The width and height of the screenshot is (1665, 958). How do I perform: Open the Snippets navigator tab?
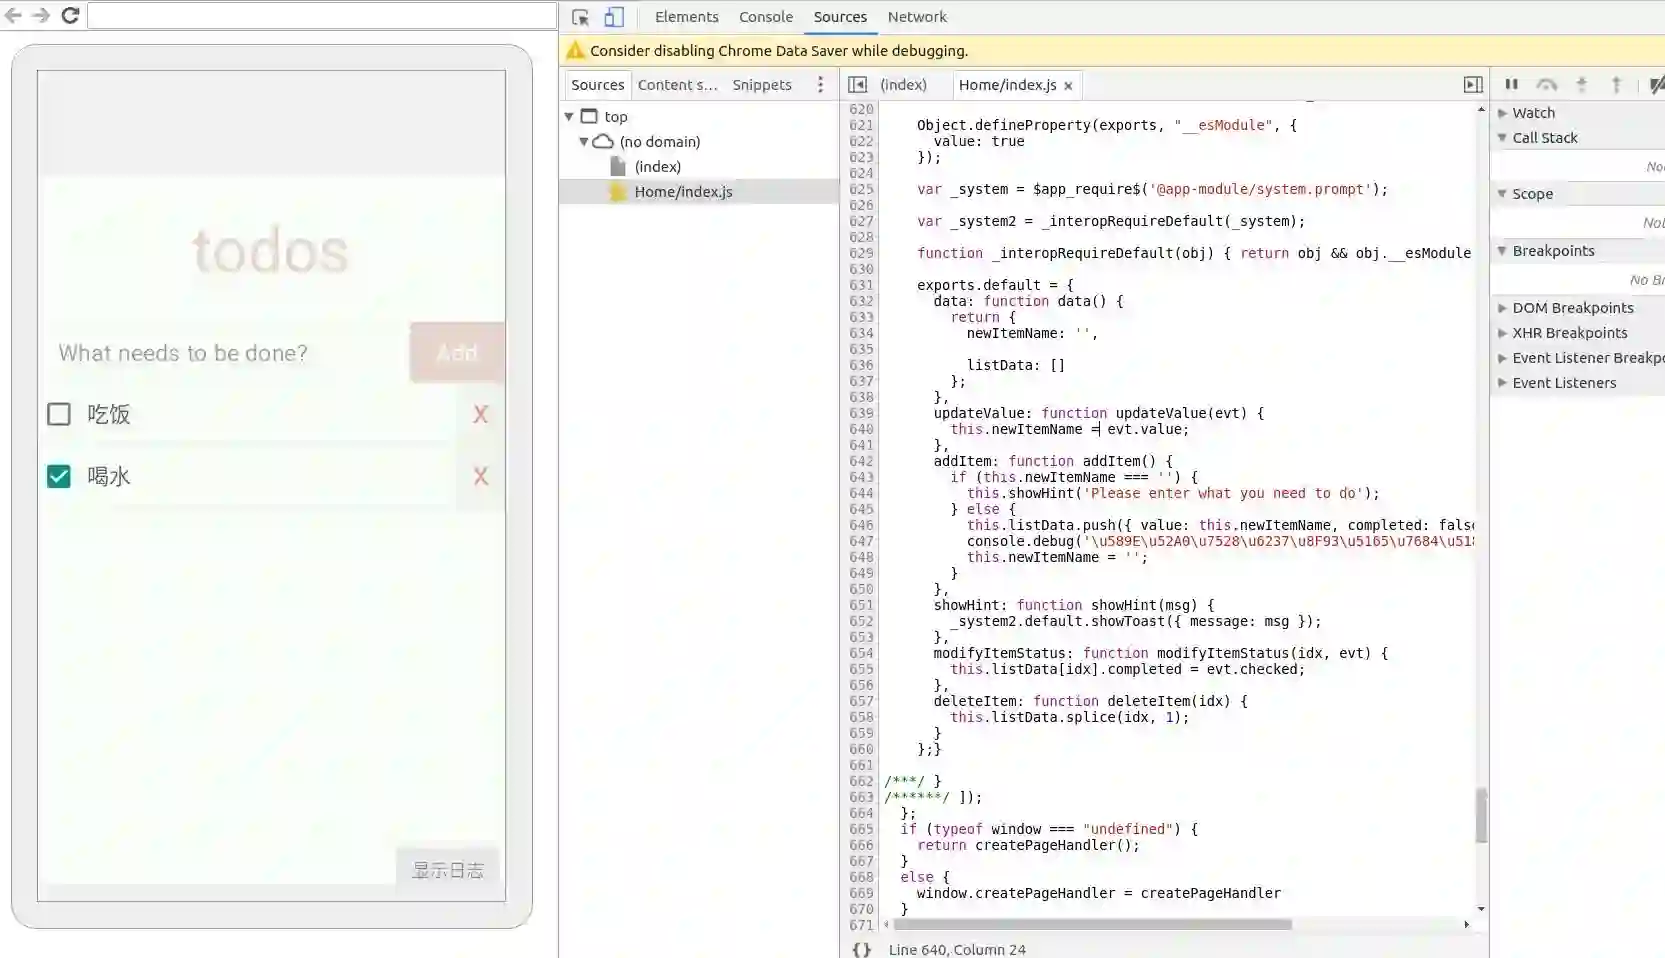[762, 85]
